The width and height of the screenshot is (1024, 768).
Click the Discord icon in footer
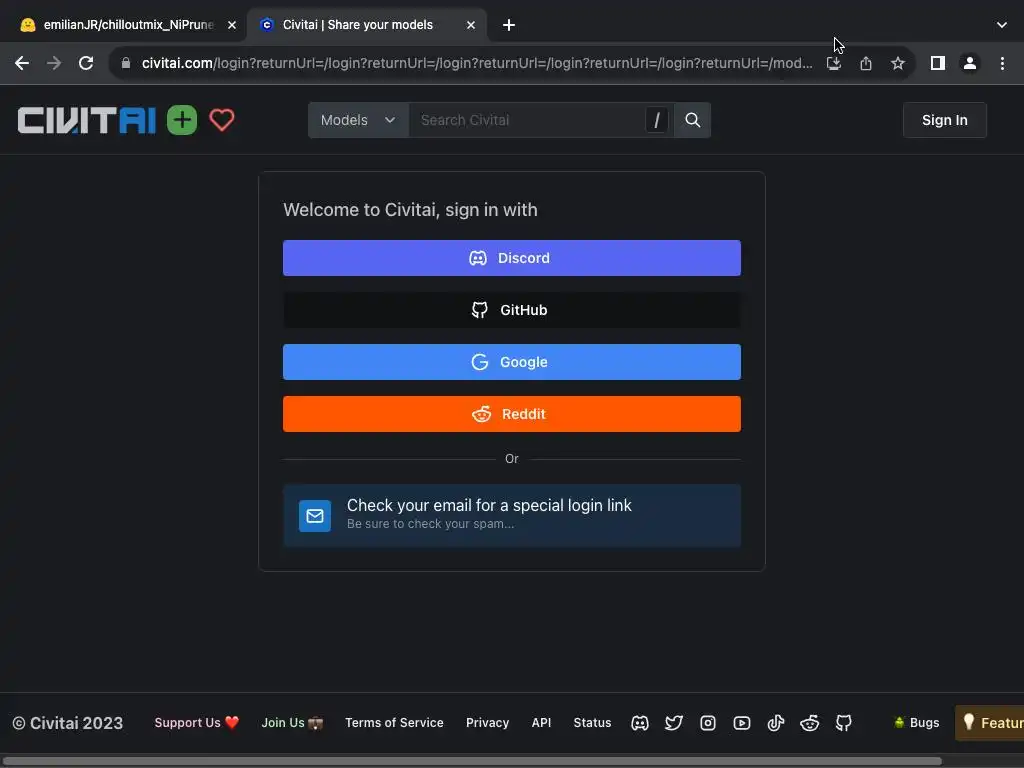[640, 723]
